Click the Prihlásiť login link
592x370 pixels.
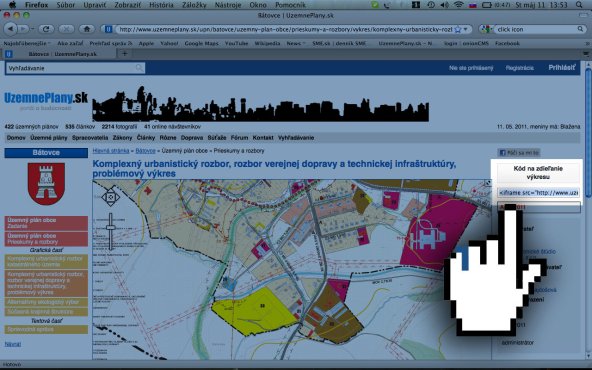pyautogui.click(x=562, y=68)
